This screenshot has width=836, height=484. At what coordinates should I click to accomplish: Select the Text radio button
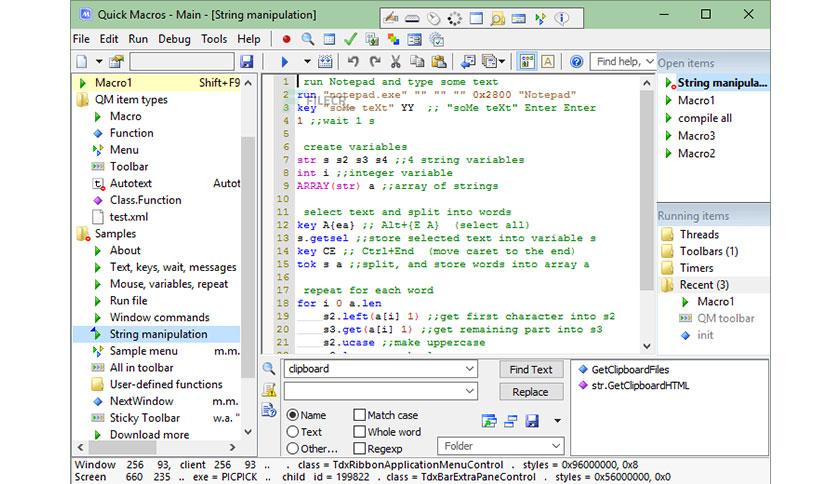[x=293, y=432]
